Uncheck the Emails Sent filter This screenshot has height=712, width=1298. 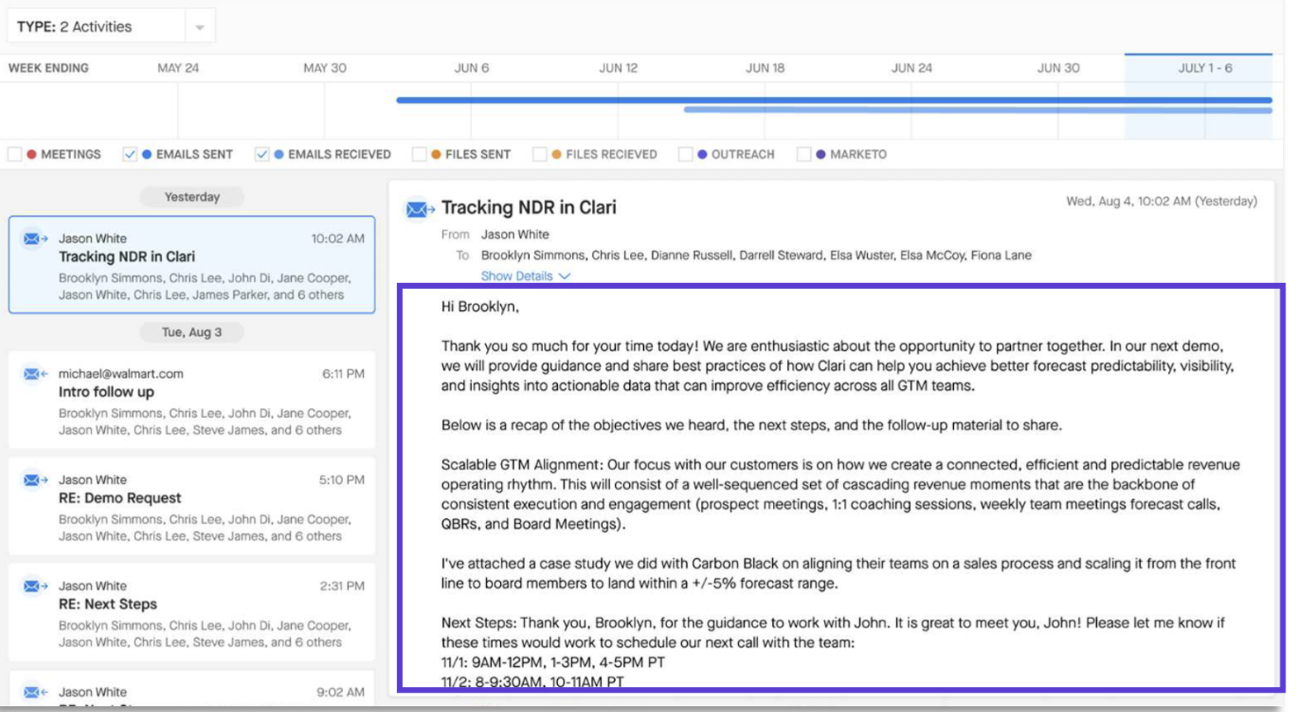130,155
